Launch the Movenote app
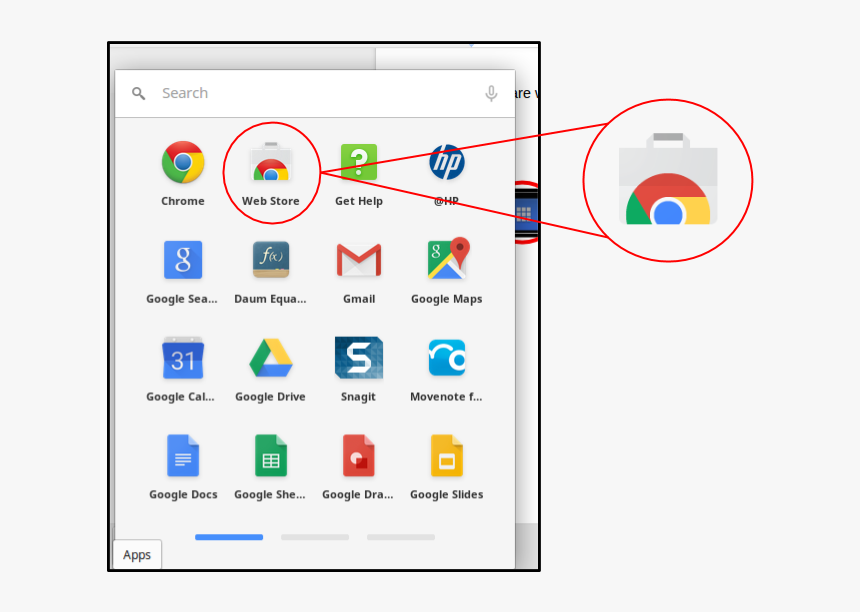The height and width of the screenshot is (612, 860). [447, 358]
